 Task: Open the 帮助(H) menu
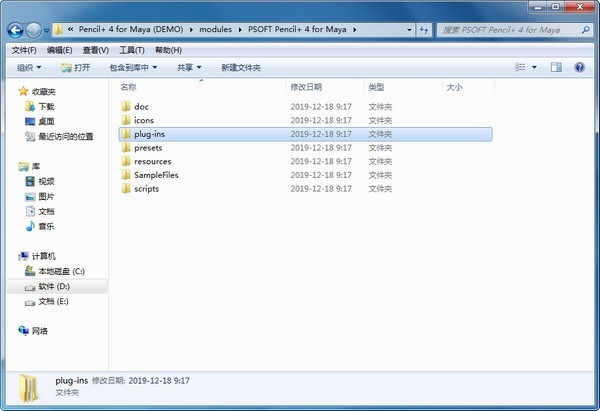point(168,50)
